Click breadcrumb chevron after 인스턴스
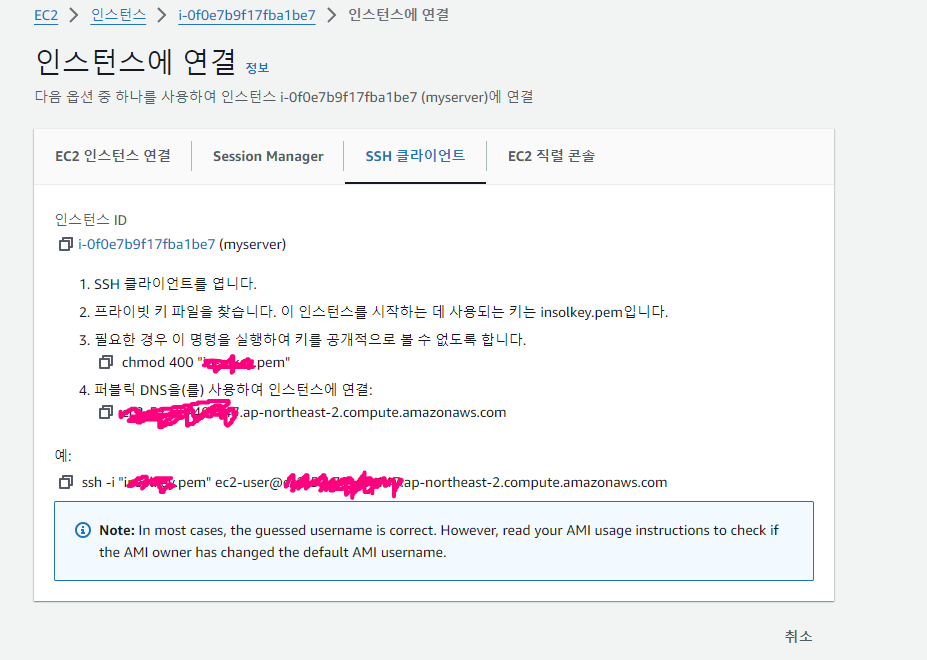This screenshot has width=927, height=660. pyautogui.click(x=161, y=15)
